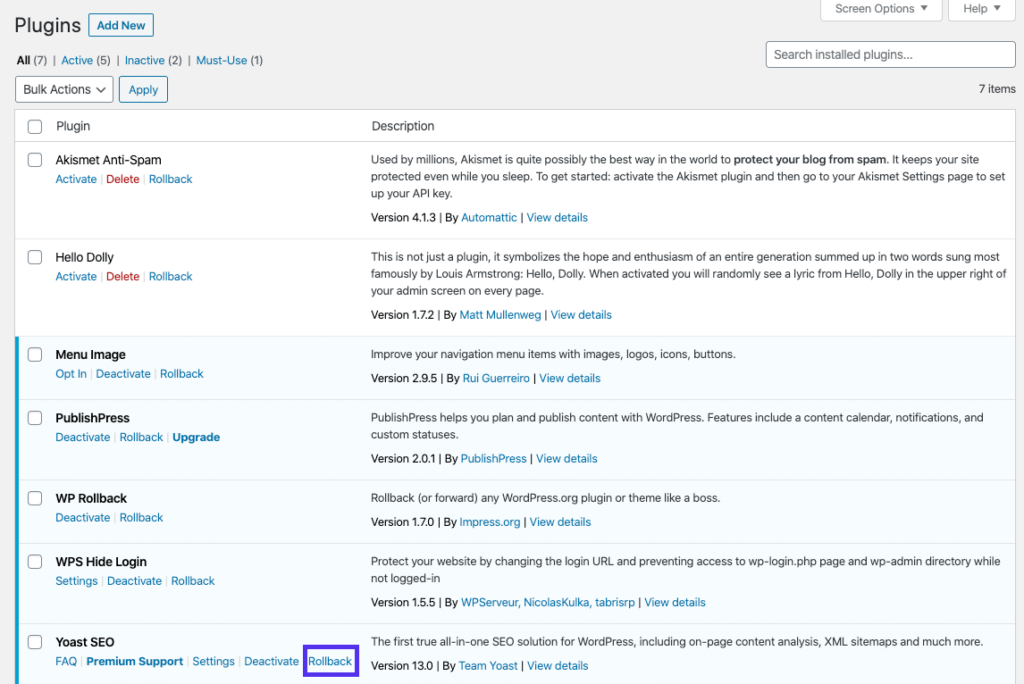
Task: Open the Bulk Actions dropdown
Action: click(64, 89)
